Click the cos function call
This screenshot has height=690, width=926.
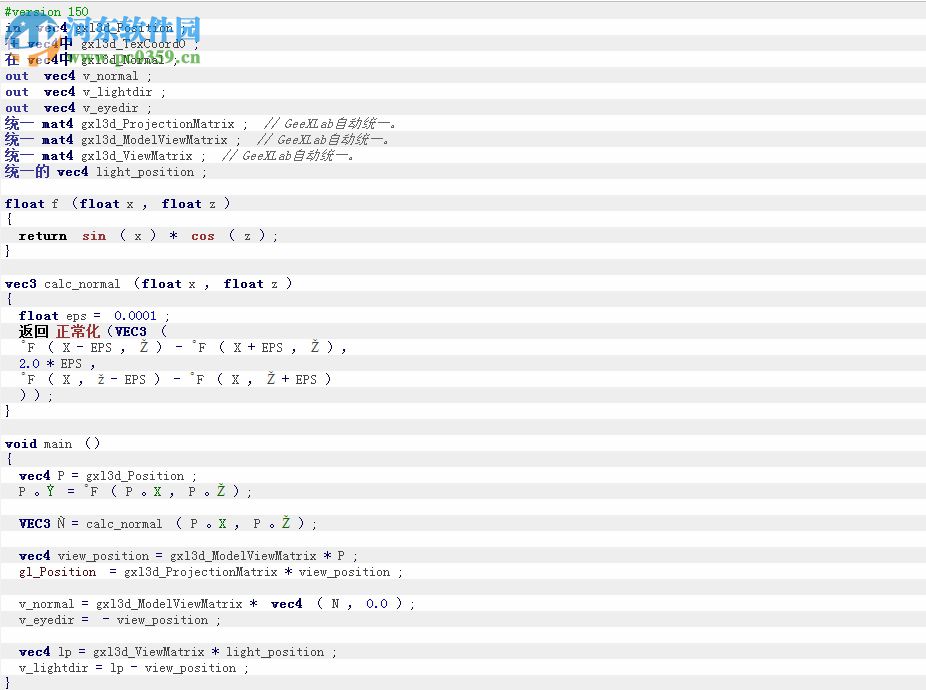(203, 235)
